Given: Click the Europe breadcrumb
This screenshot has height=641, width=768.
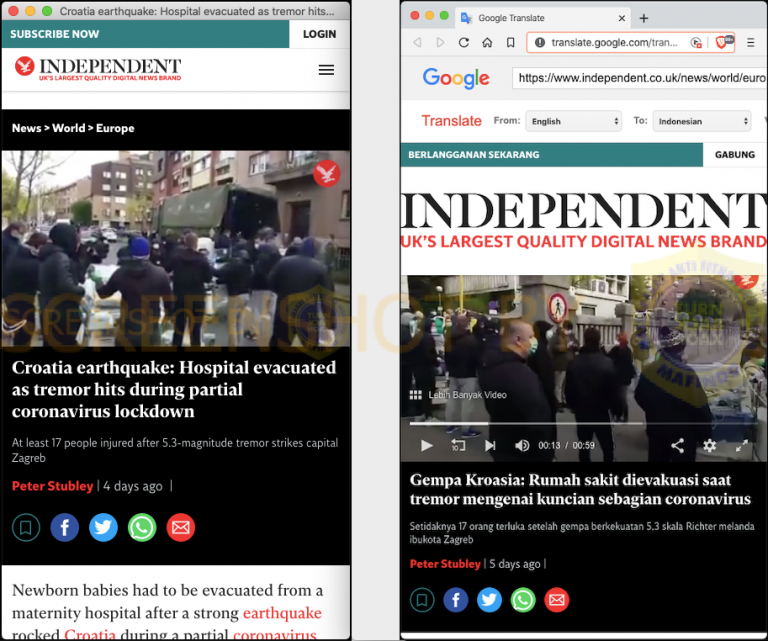Looking at the screenshot, I should click(x=115, y=128).
